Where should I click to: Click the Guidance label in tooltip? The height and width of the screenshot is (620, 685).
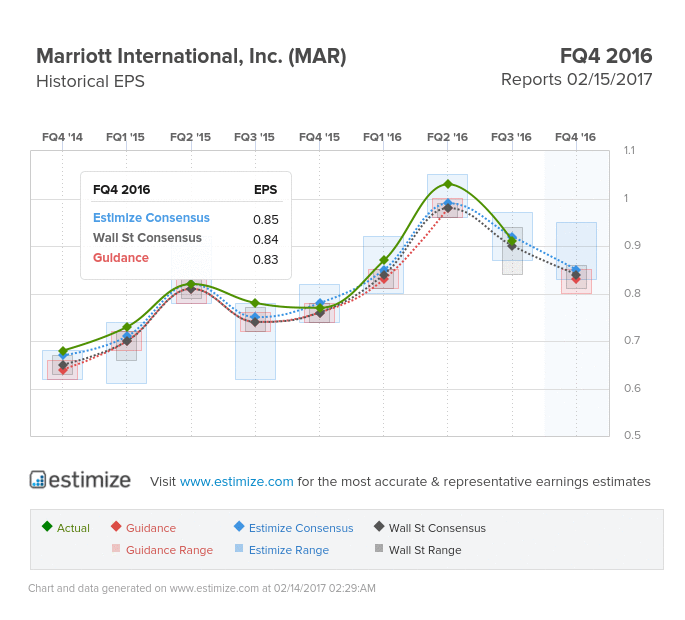coord(121,258)
